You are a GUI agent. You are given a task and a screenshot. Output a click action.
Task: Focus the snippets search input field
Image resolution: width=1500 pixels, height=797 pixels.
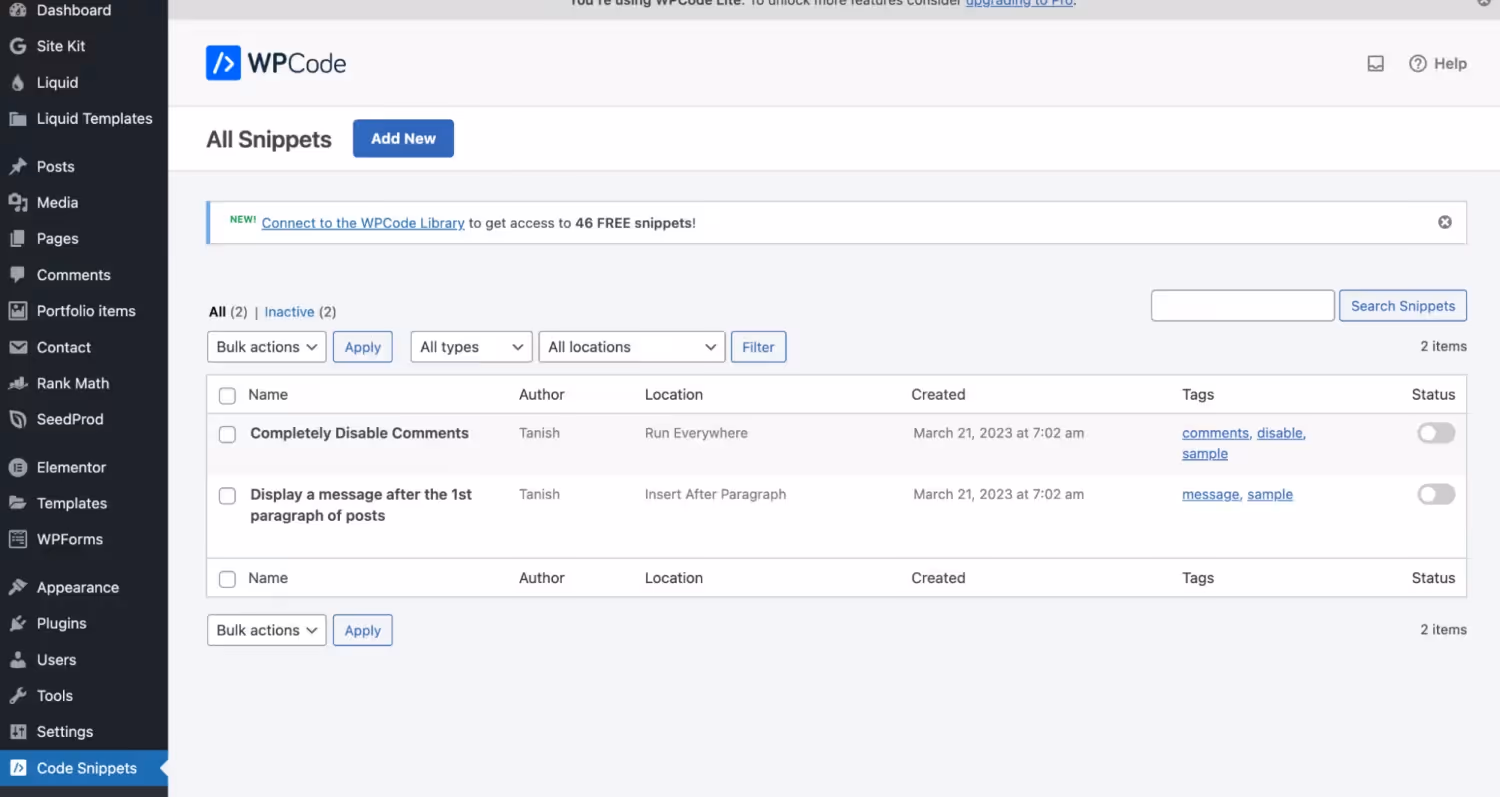coord(1243,306)
